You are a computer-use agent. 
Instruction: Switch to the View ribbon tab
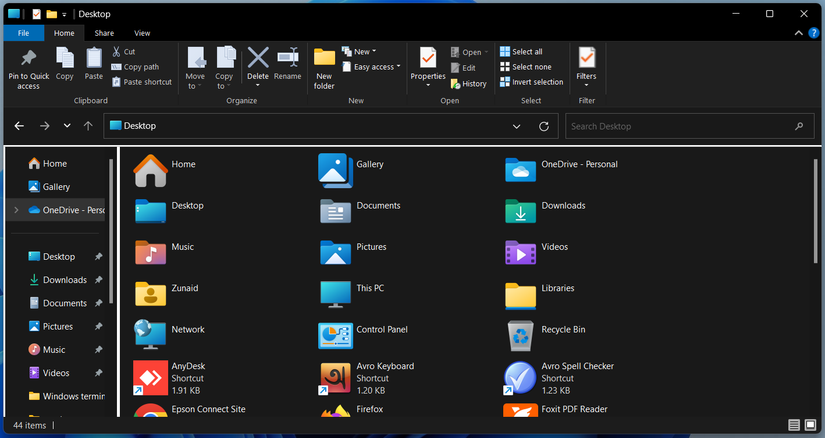[142, 33]
